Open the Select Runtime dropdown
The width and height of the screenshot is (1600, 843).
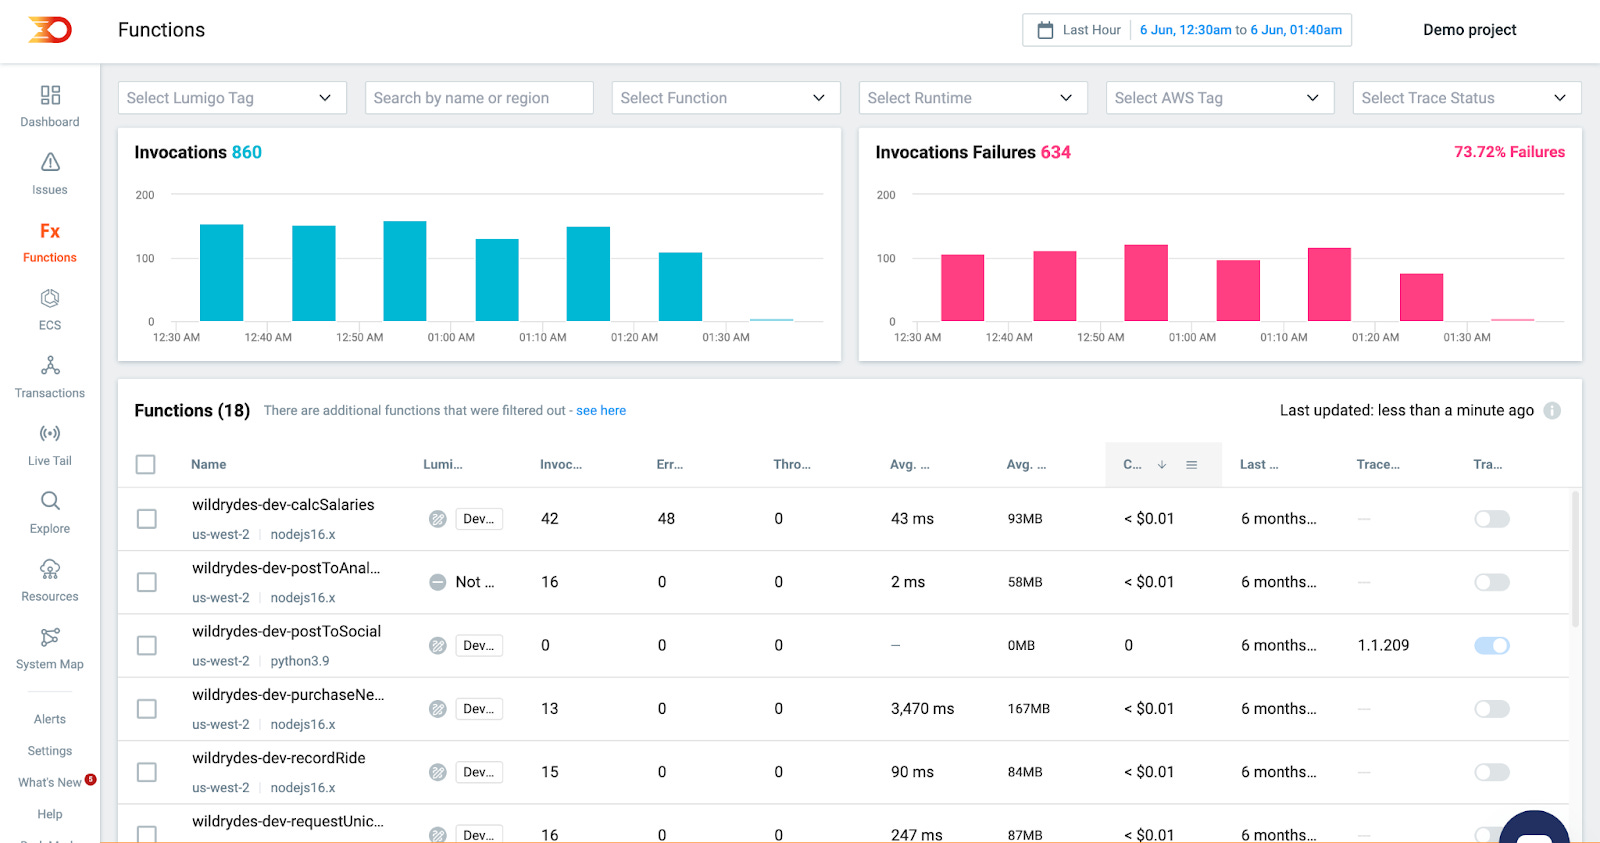click(973, 98)
